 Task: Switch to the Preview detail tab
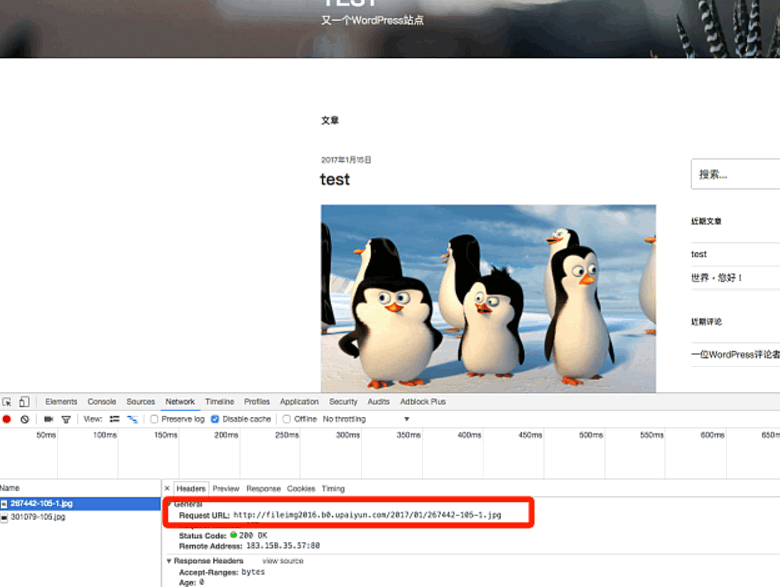226,489
